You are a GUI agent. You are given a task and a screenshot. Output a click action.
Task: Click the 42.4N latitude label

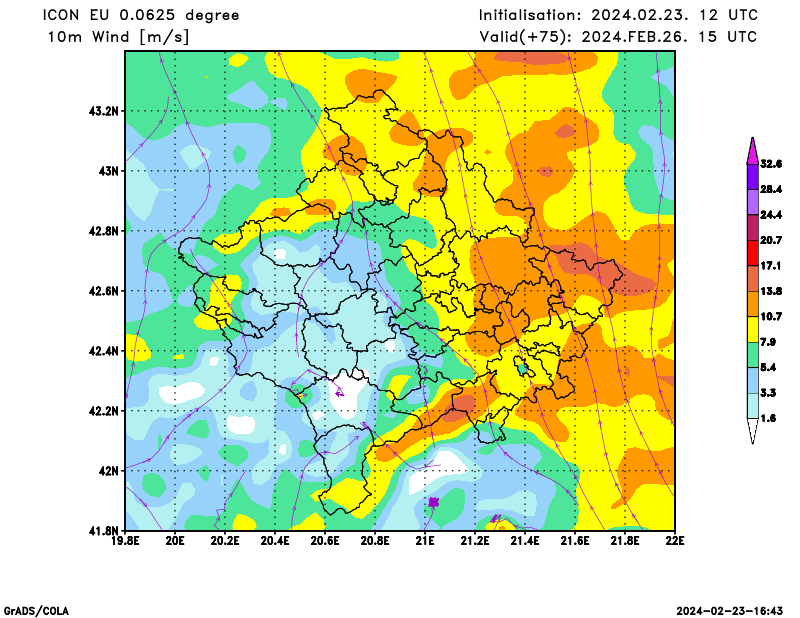[104, 351]
